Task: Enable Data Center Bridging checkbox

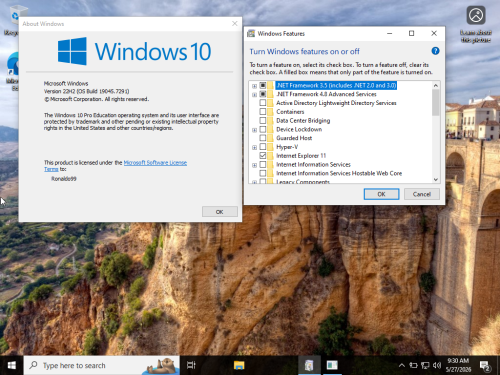Action: (263, 120)
